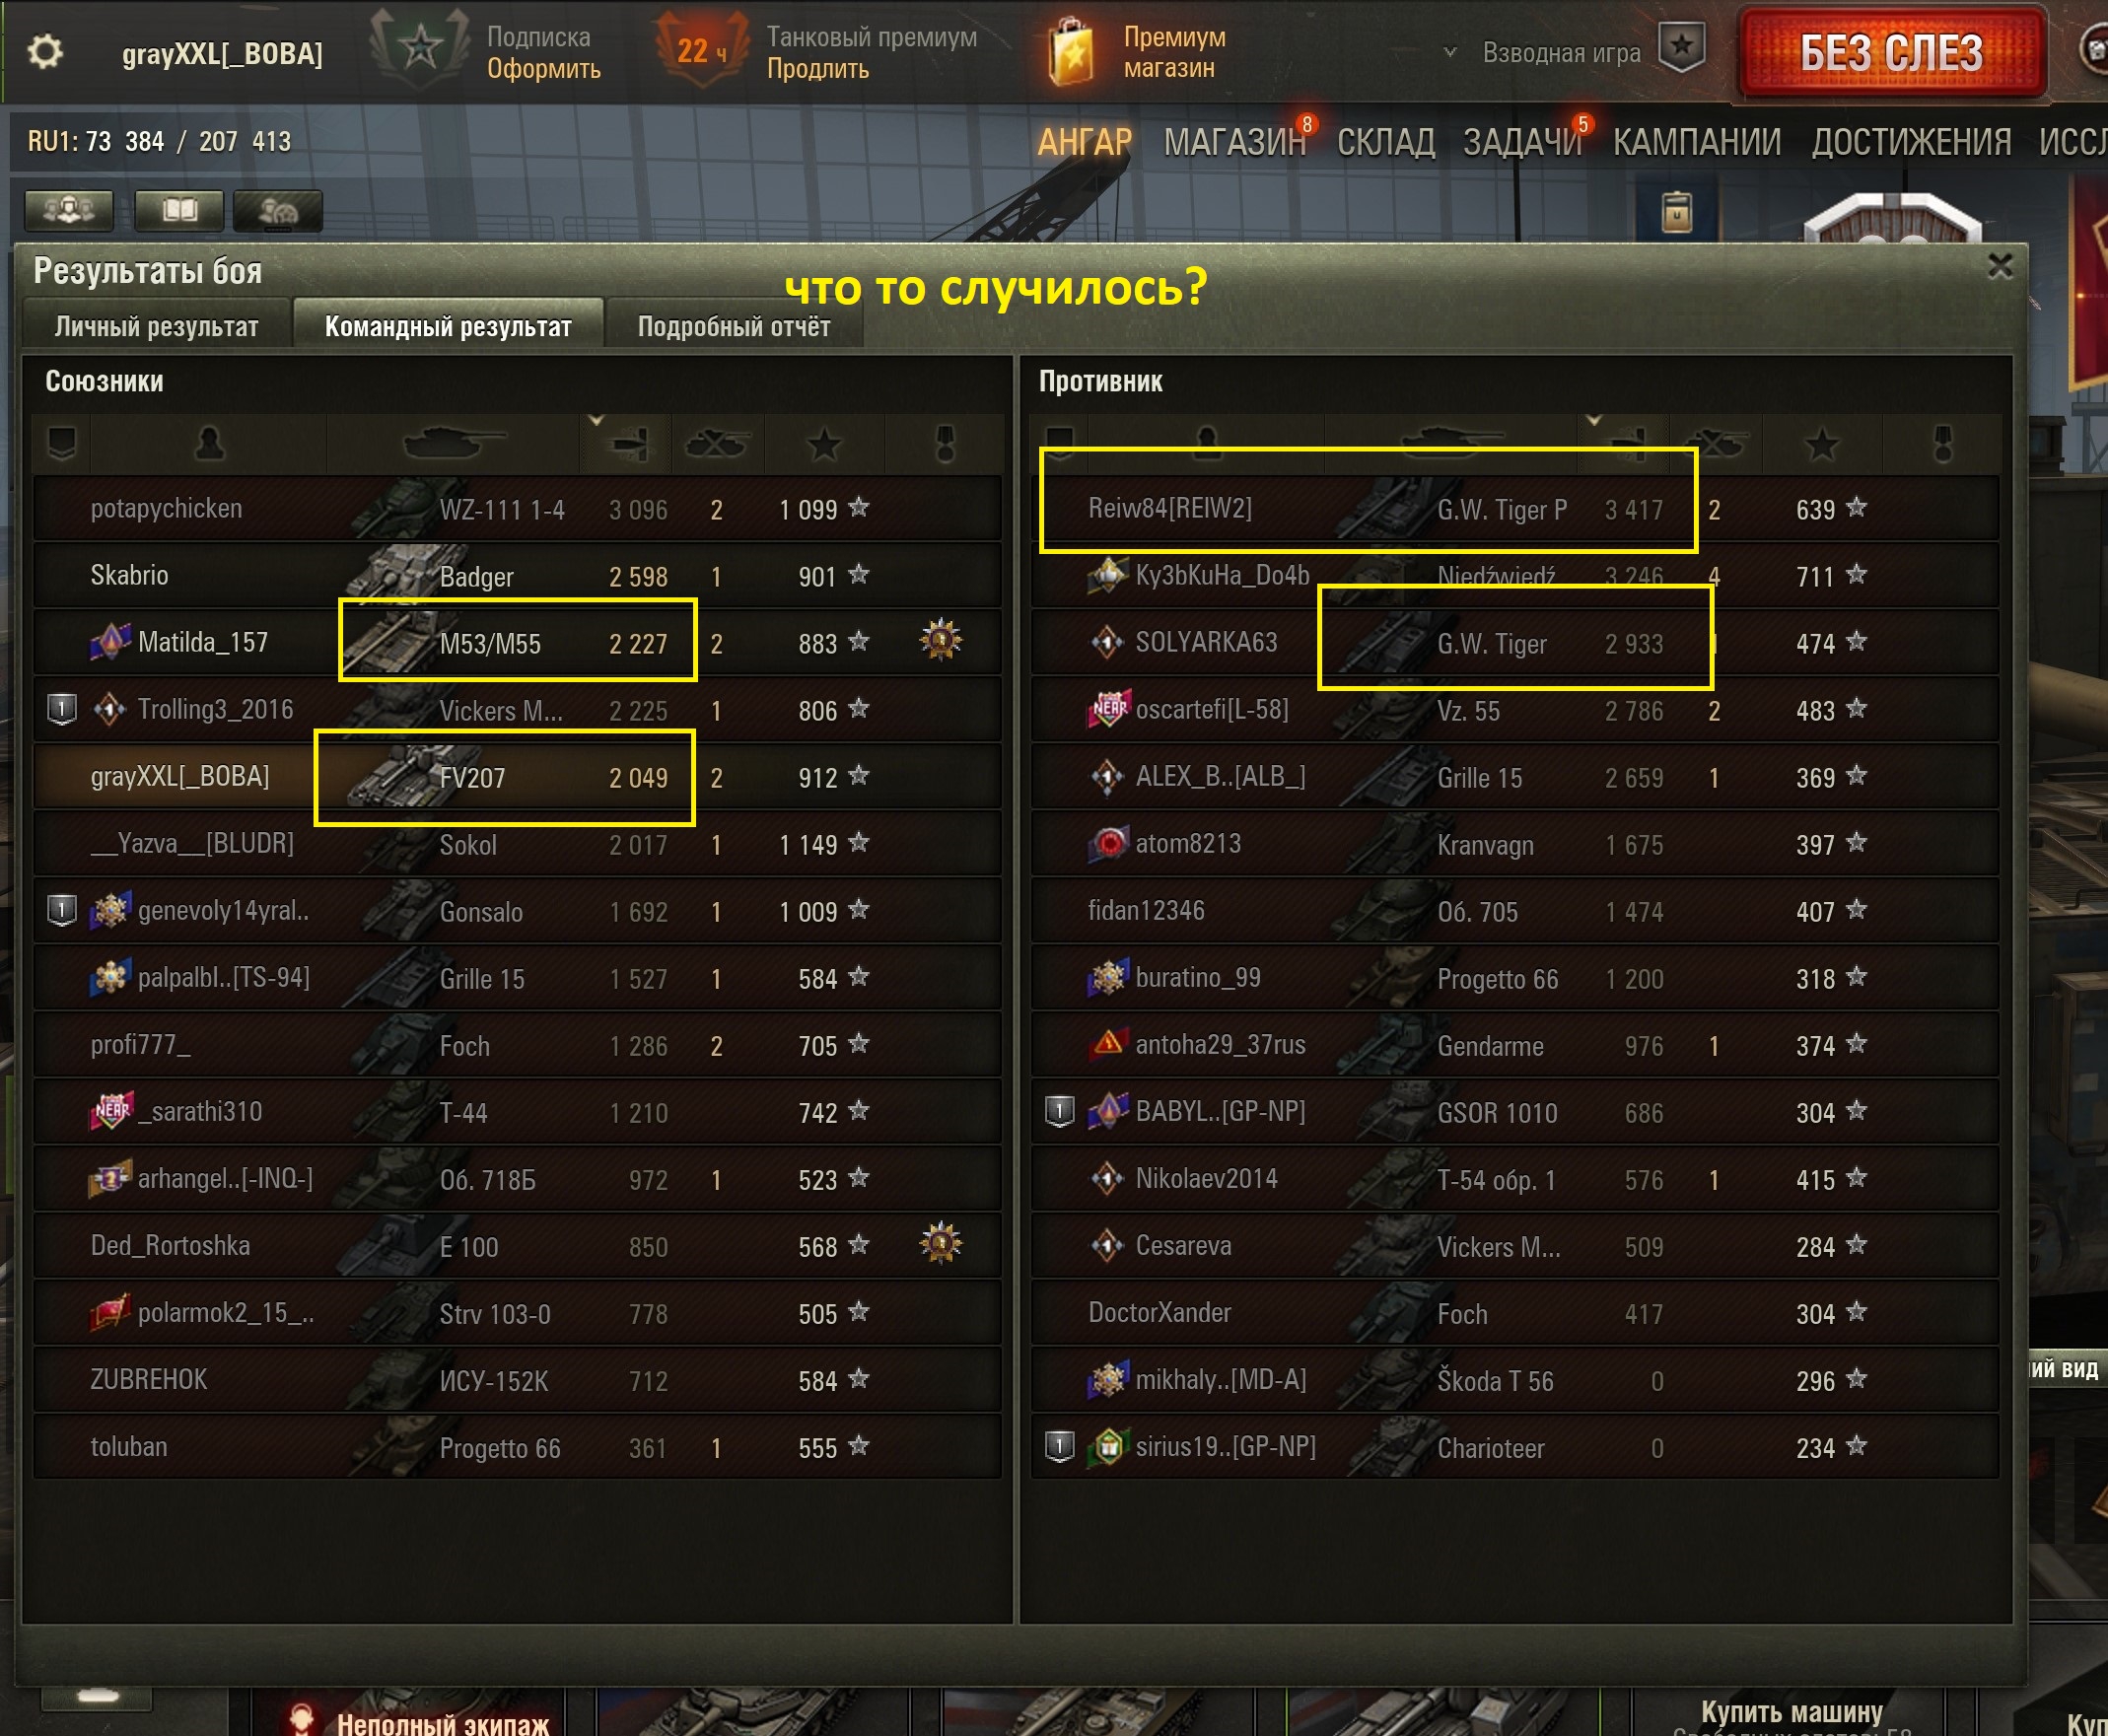The width and height of the screenshot is (2108, 1736).
Task: Open the contacts/friends panel icon
Action: pyautogui.click(x=69, y=210)
